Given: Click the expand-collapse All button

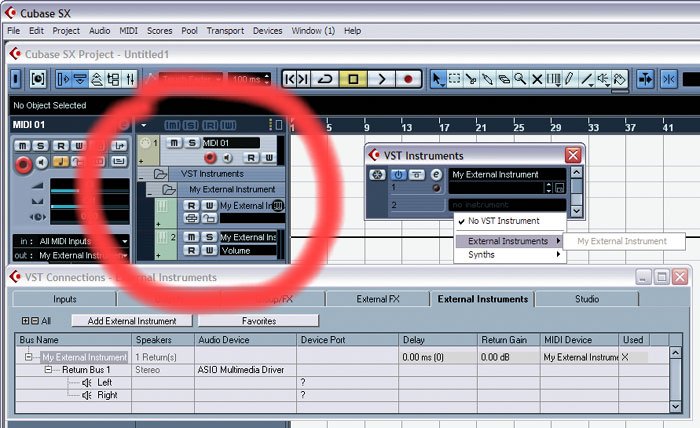Looking at the screenshot, I should click(36, 321).
